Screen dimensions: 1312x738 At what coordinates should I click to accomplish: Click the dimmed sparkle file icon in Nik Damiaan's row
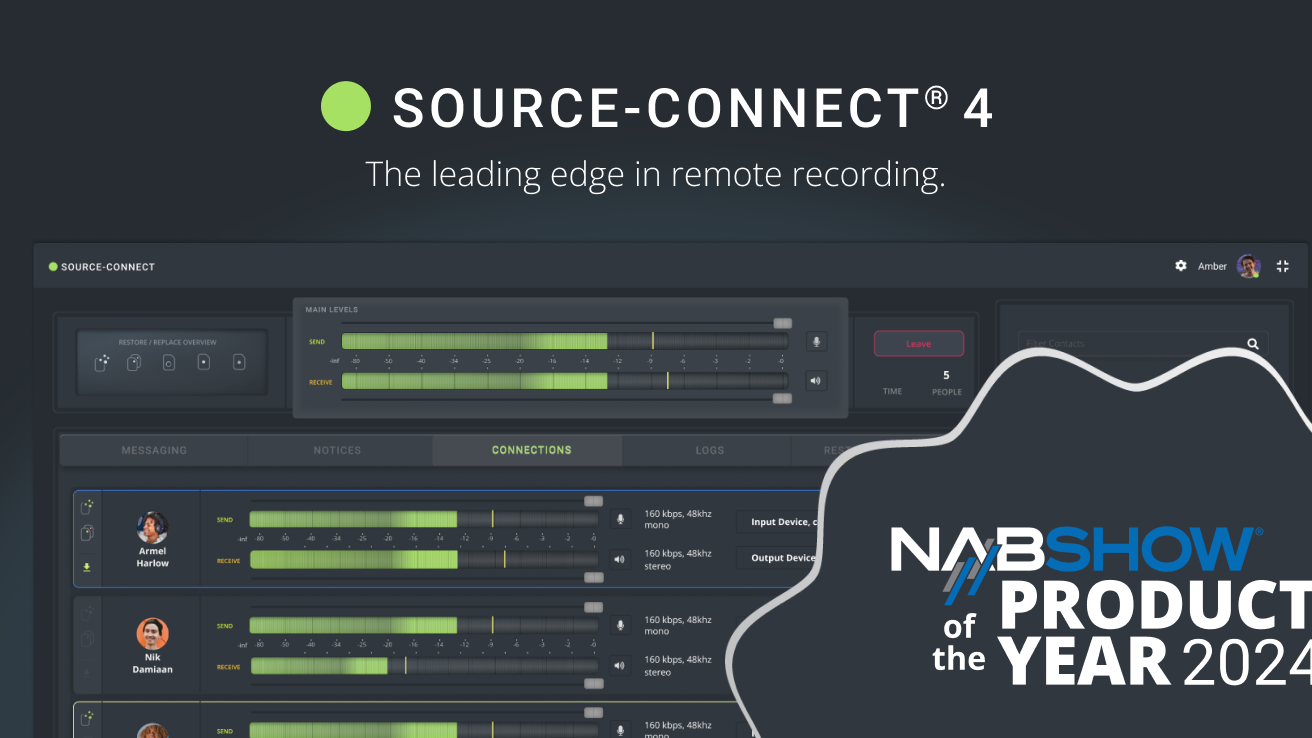pyautogui.click(x=87, y=613)
